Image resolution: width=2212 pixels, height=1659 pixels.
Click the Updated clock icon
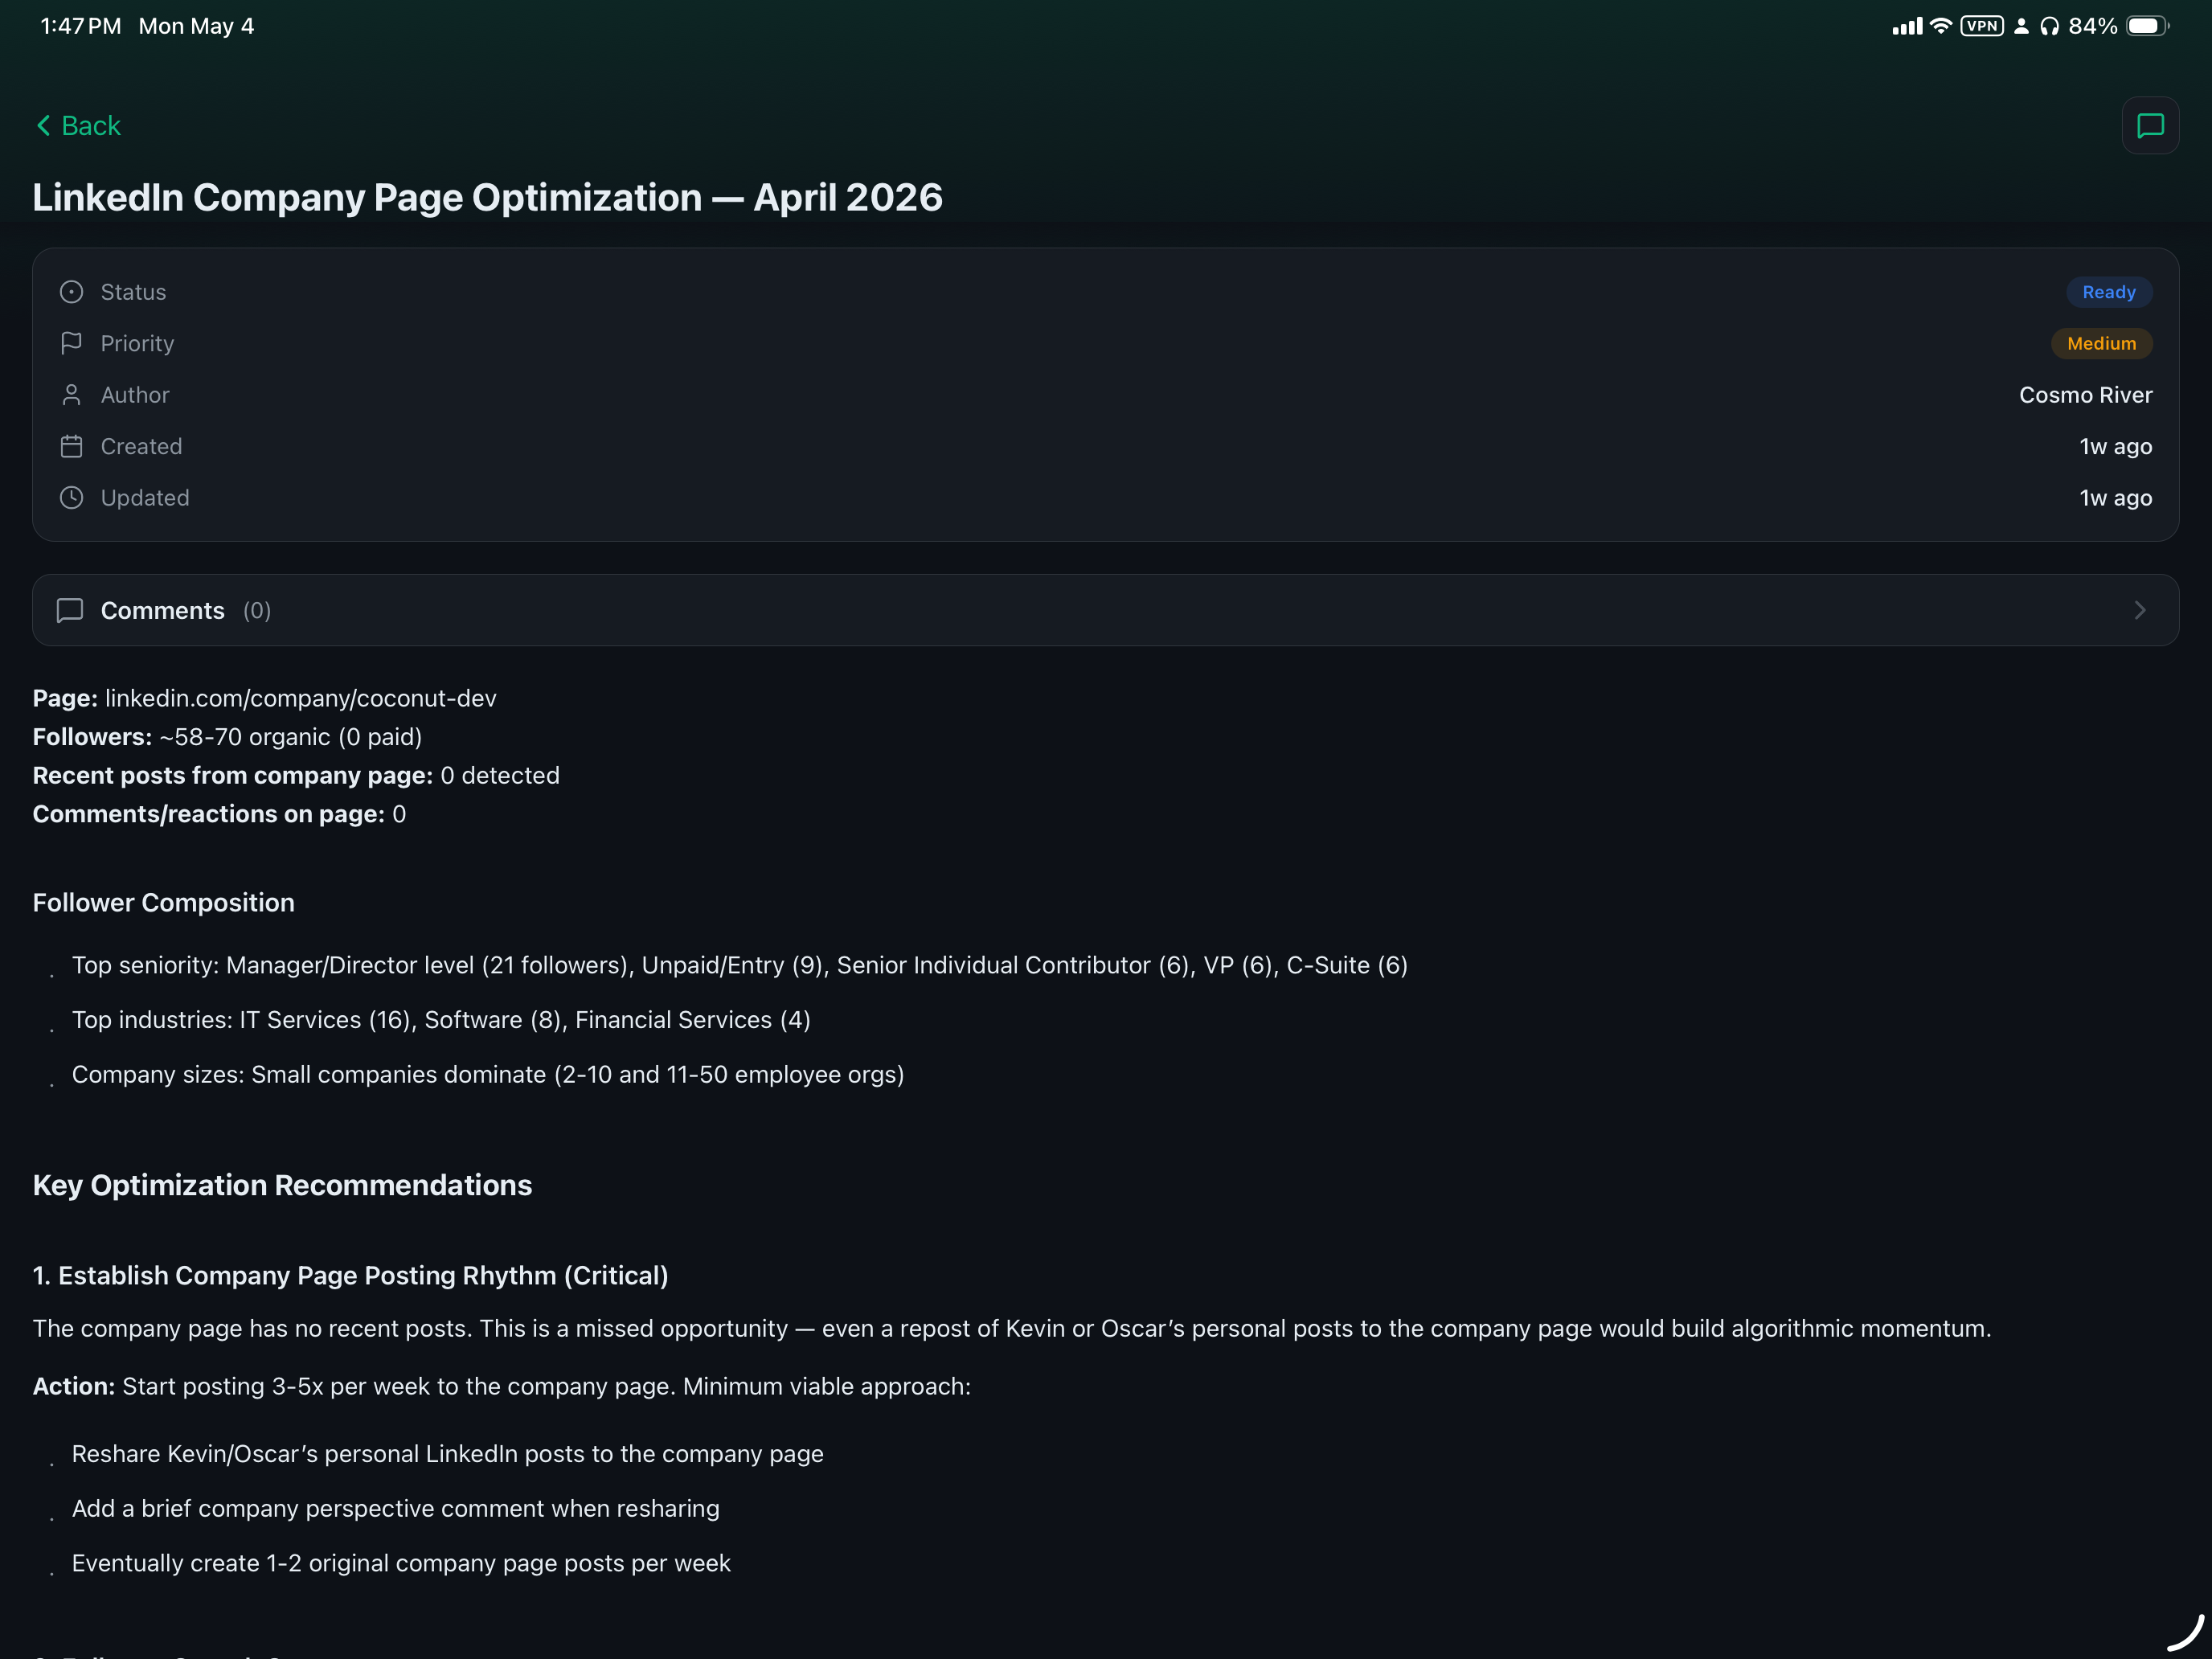click(x=71, y=498)
